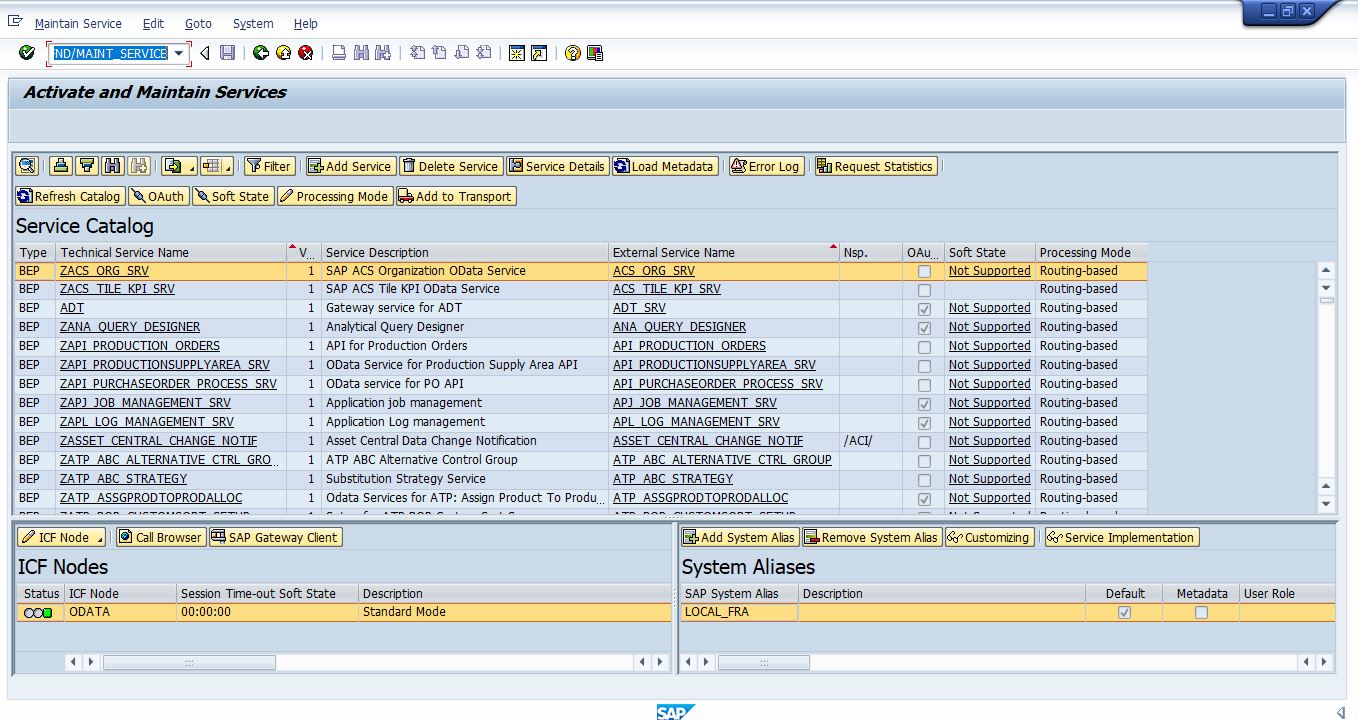Select the Back navigation arrow icon
The width and height of the screenshot is (1358, 720).
point(204,55)
